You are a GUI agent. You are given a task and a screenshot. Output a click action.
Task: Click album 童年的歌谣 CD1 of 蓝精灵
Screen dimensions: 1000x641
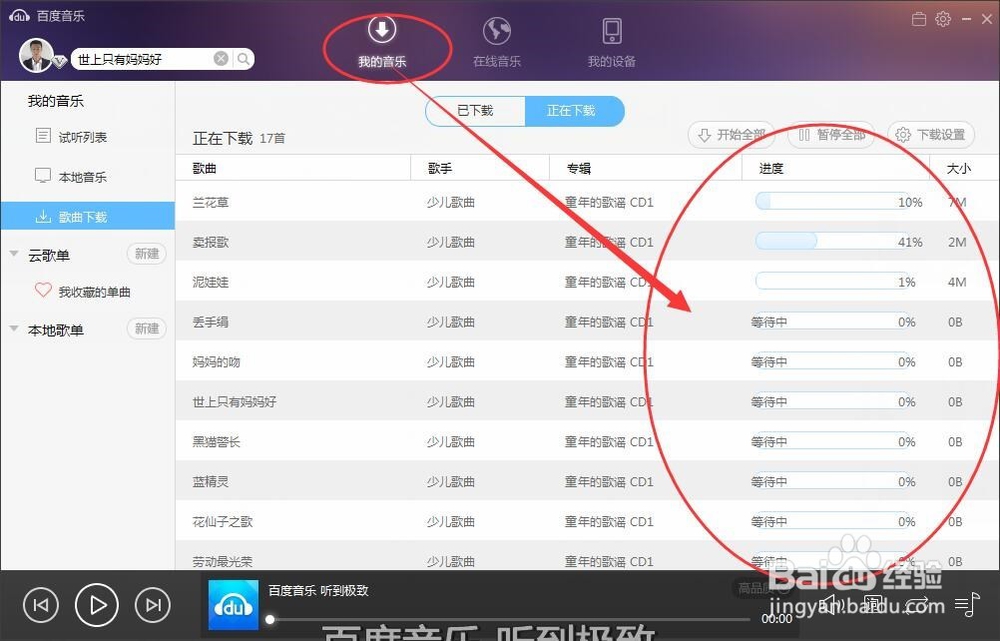pos(609,482)
